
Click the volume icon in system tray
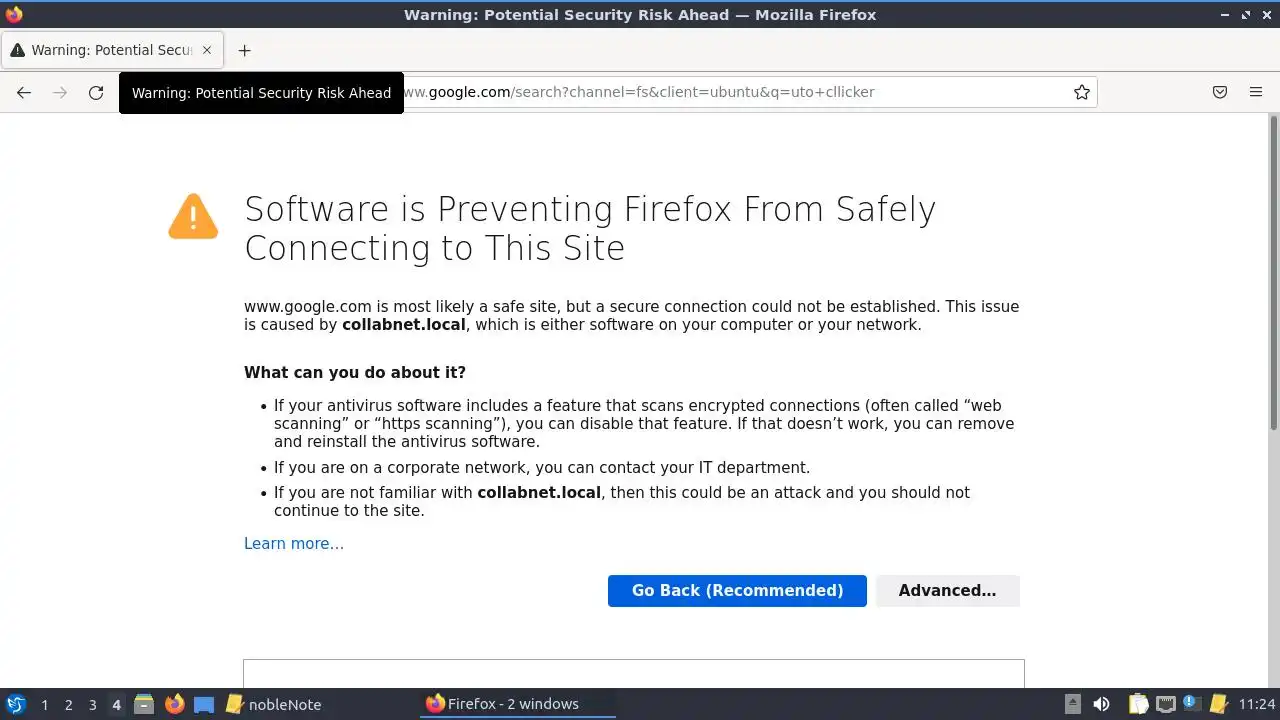coord(1101,704)
